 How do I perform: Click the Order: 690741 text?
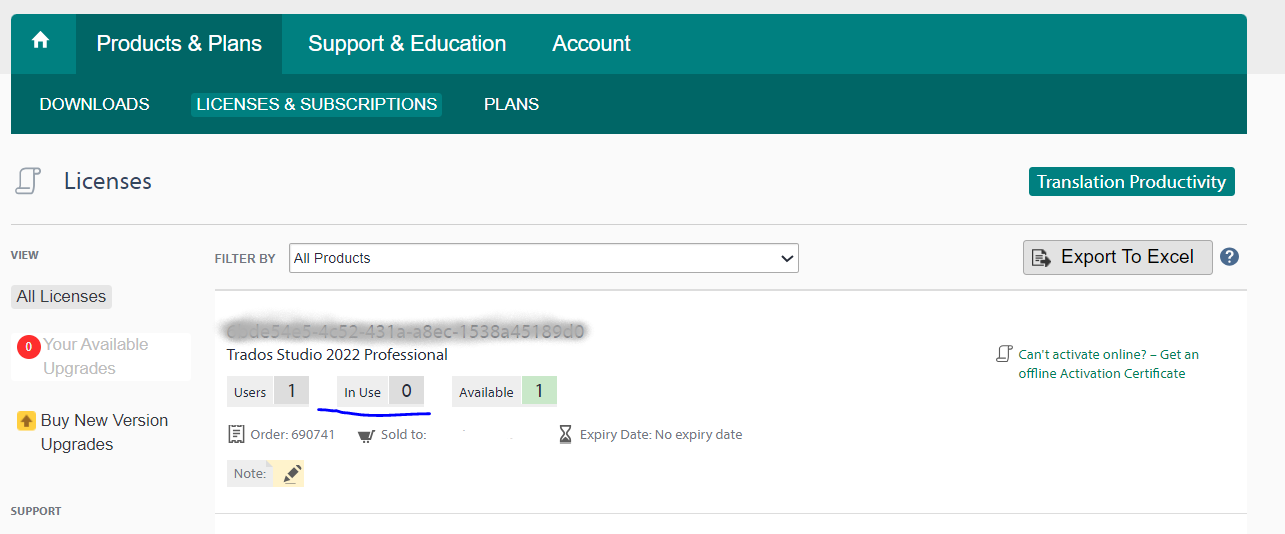pyautogui.click(x=293, y=435)
